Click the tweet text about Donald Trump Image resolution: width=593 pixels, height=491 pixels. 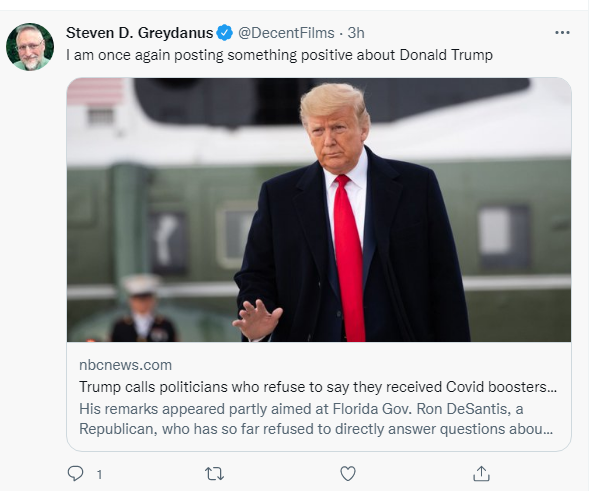click(279, 55)
